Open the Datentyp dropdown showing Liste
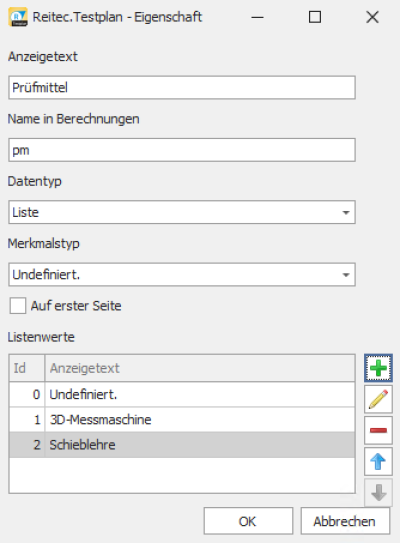The image size is (400, 543). [x=182, y=212]
